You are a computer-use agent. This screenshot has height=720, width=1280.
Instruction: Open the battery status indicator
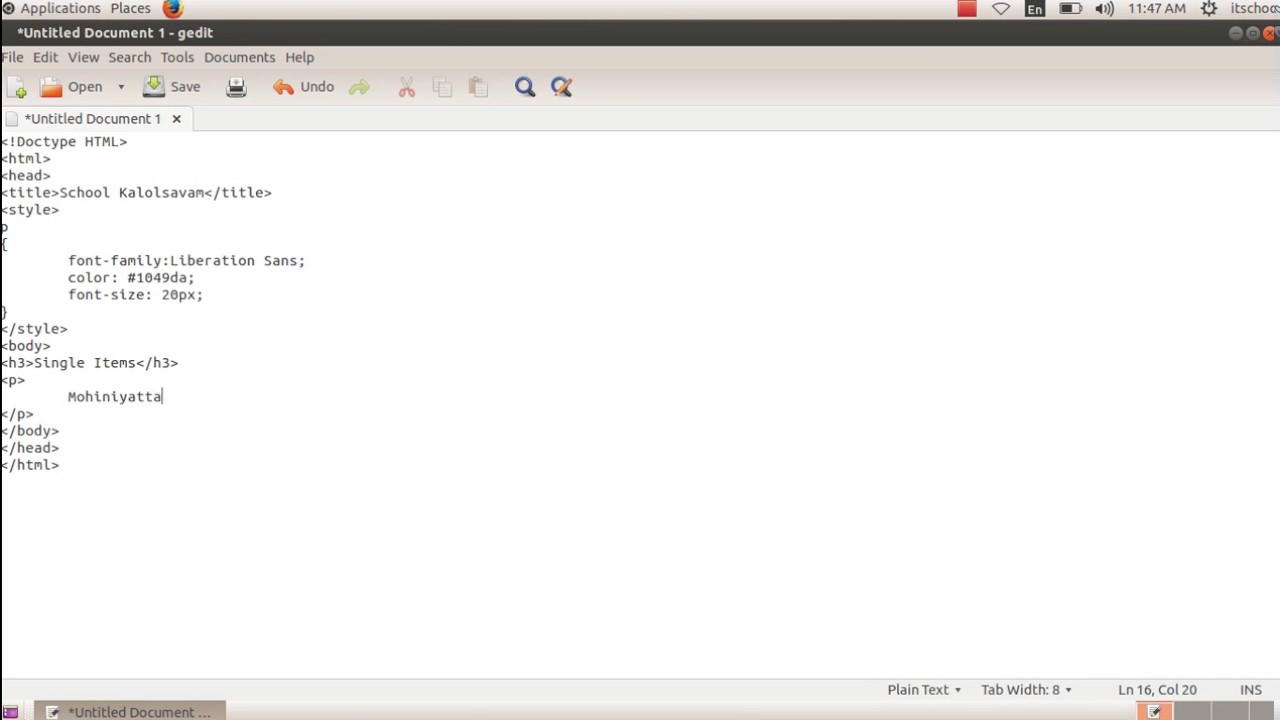[1069, 9]
